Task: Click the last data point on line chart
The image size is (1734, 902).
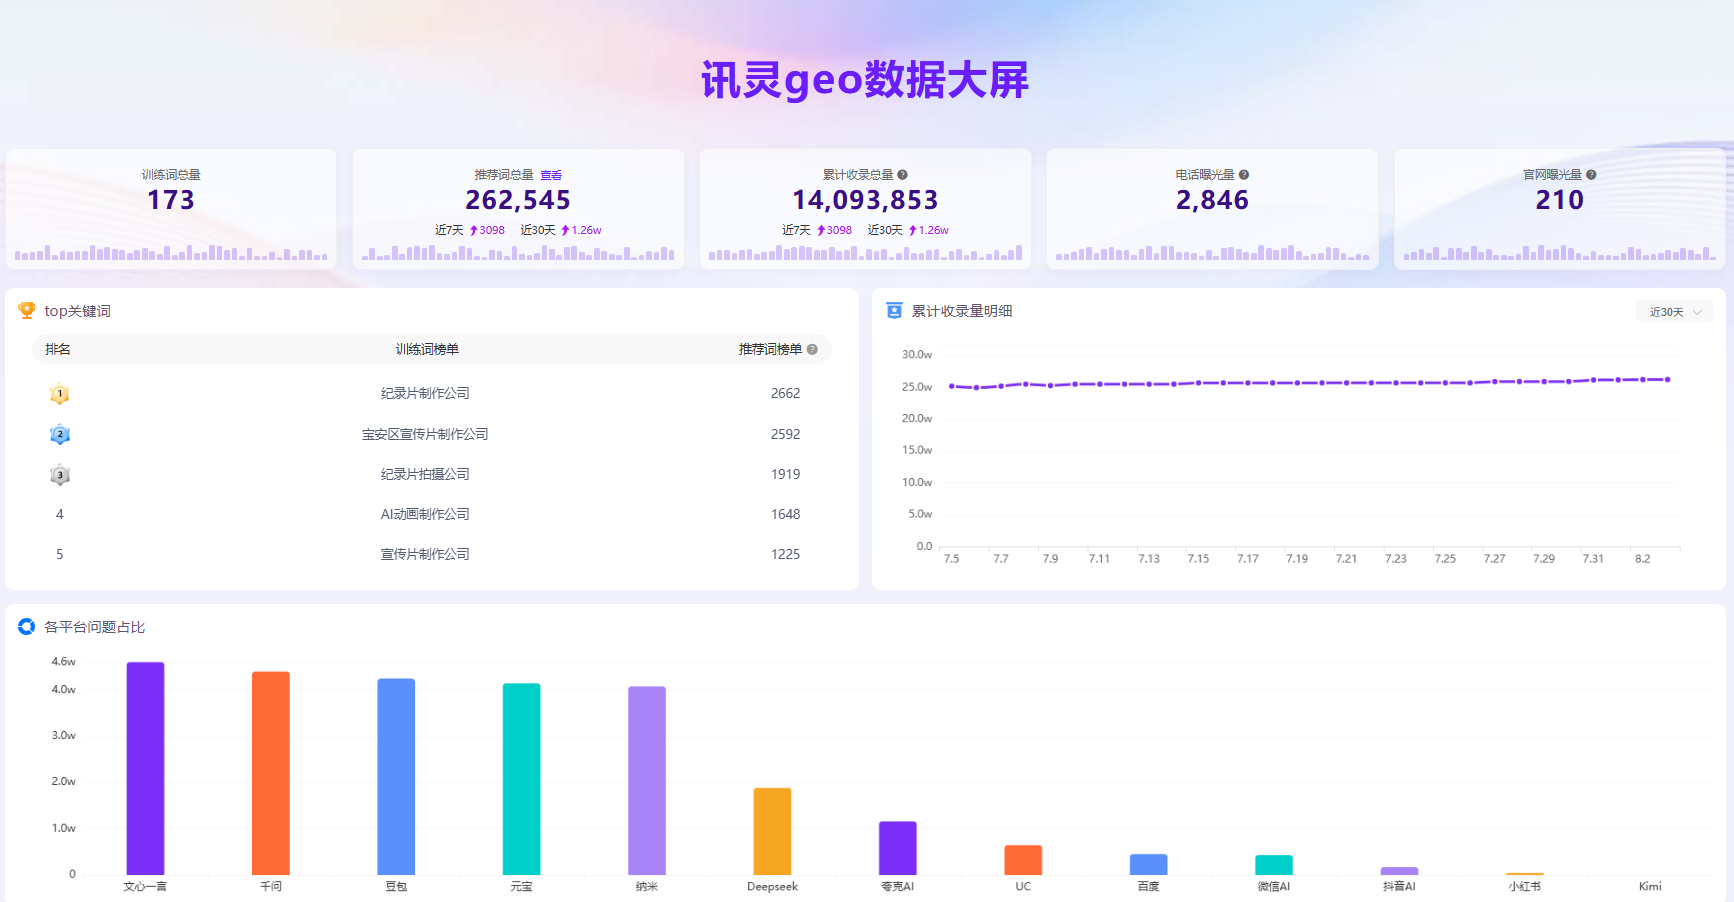Action: [x=1667, y=380]
